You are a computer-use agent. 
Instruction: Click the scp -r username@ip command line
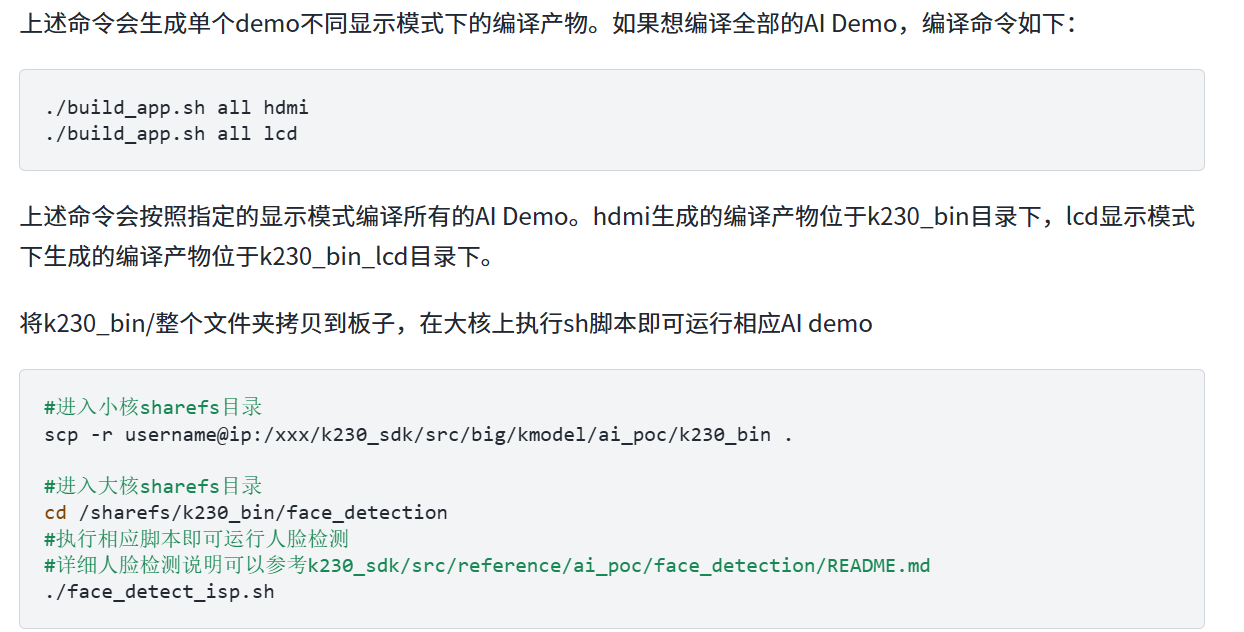[418, 434]
